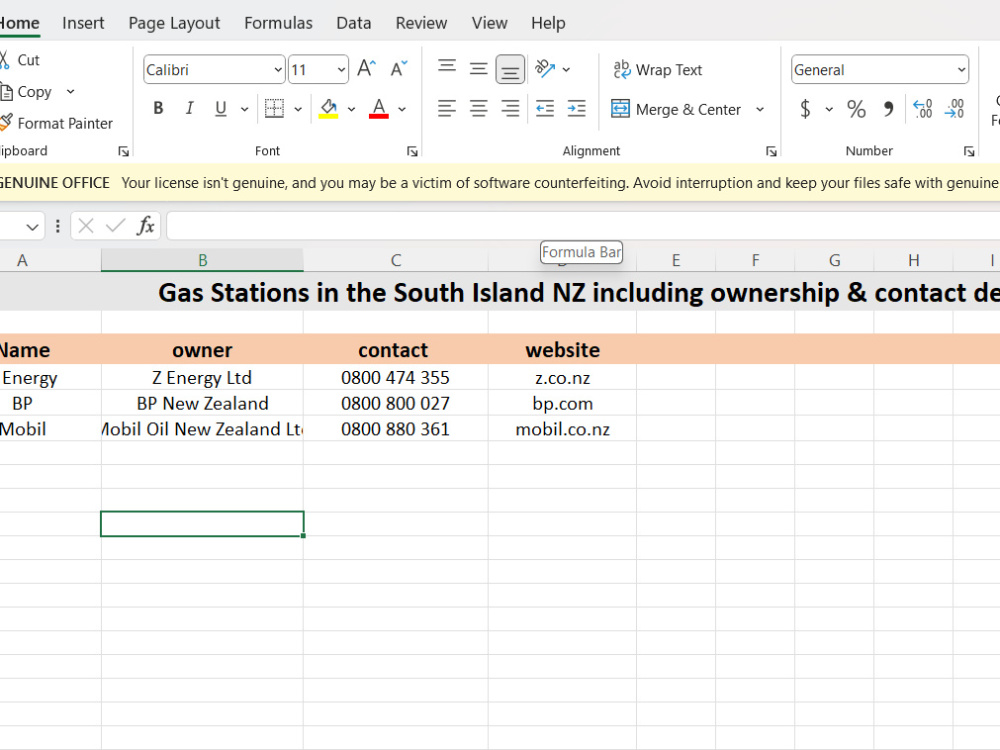Viewport: 1000px width, 750px height.
Task: Click inside the formula bar input
Action: point(583,226)
